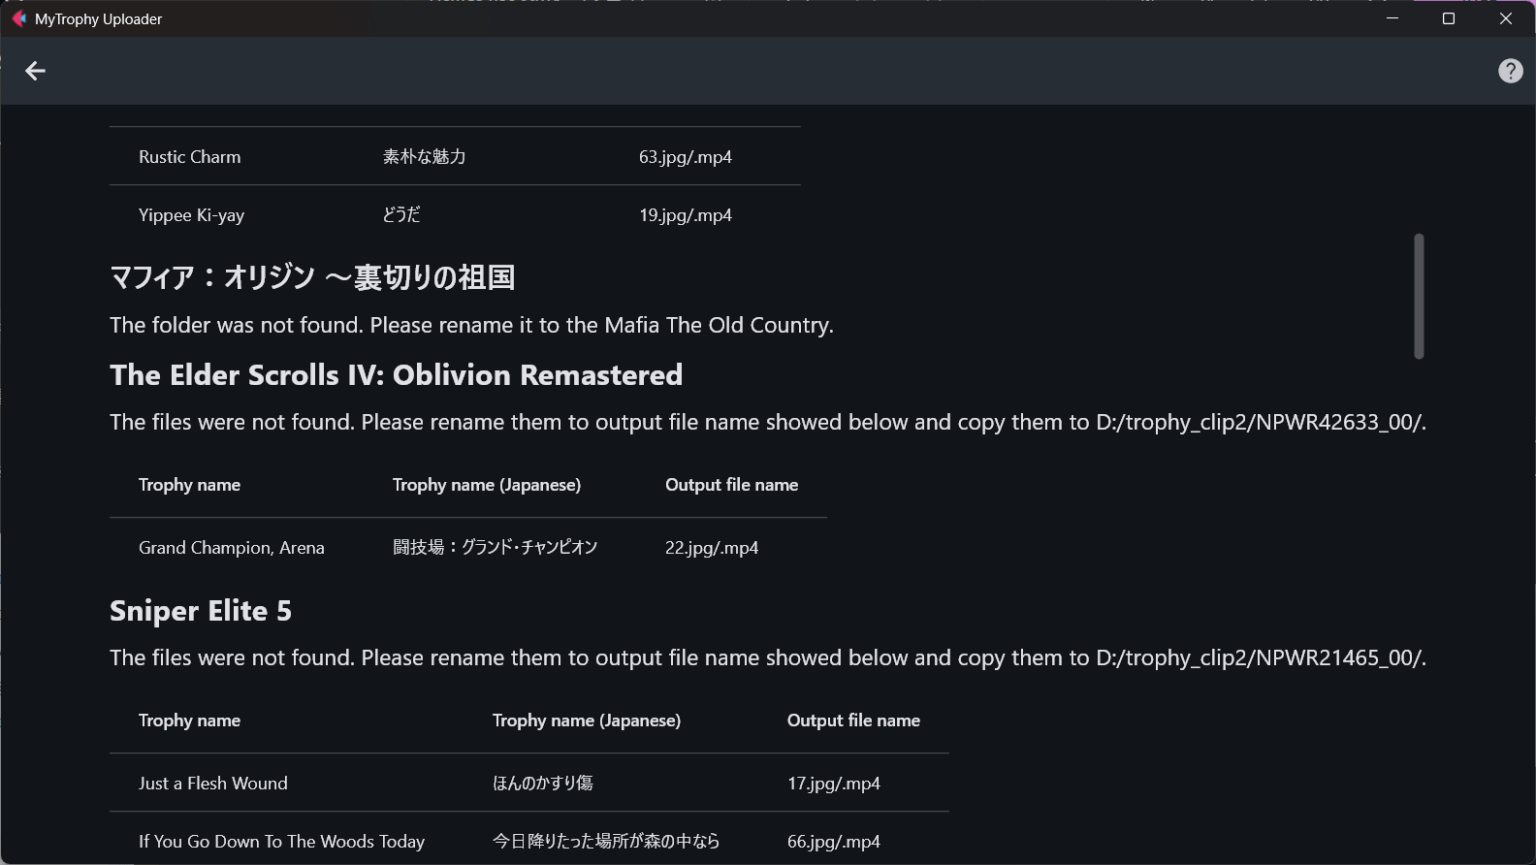The width and height of the screenshot is (1536, 865).
Task: Go back using the arrow icon
Action: [35, 71]
